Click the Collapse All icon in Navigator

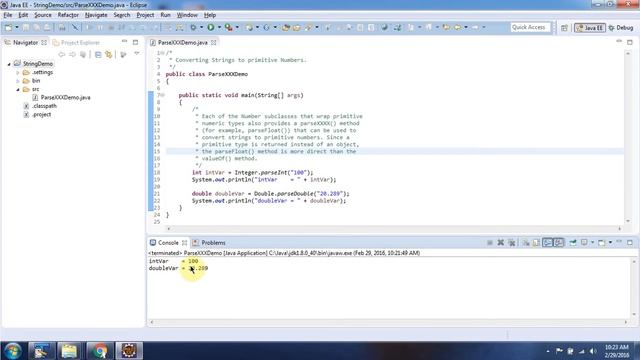pos(98,54)
